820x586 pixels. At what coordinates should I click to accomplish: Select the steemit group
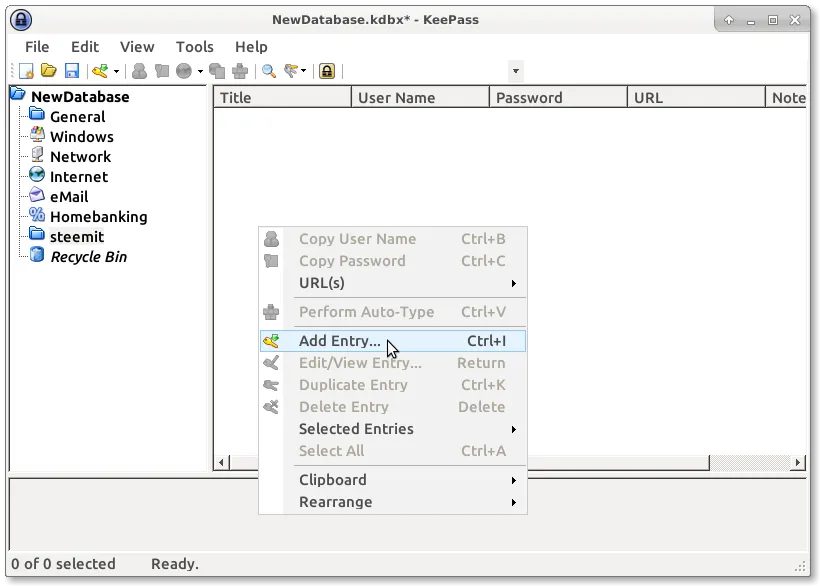tap(77, 236)
